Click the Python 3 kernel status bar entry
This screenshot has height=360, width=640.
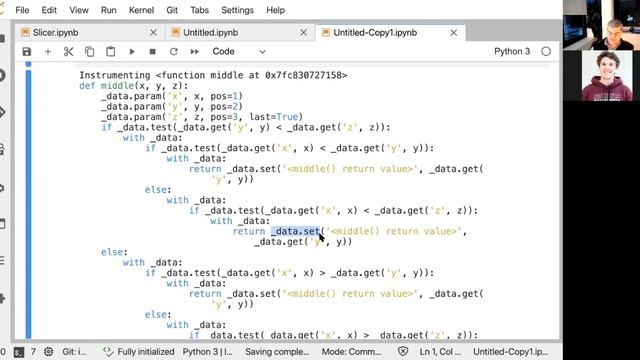(207, 352)
